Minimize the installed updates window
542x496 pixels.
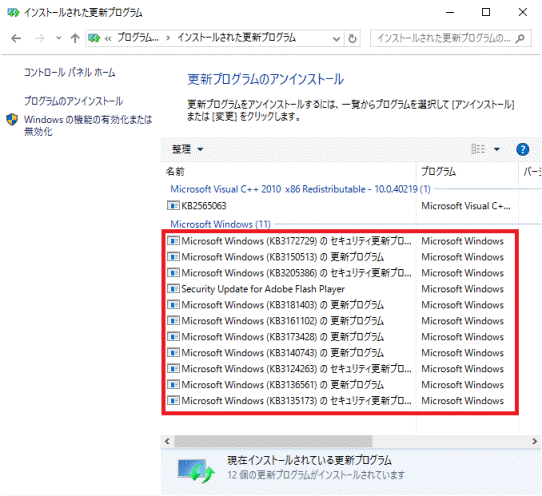450,12
